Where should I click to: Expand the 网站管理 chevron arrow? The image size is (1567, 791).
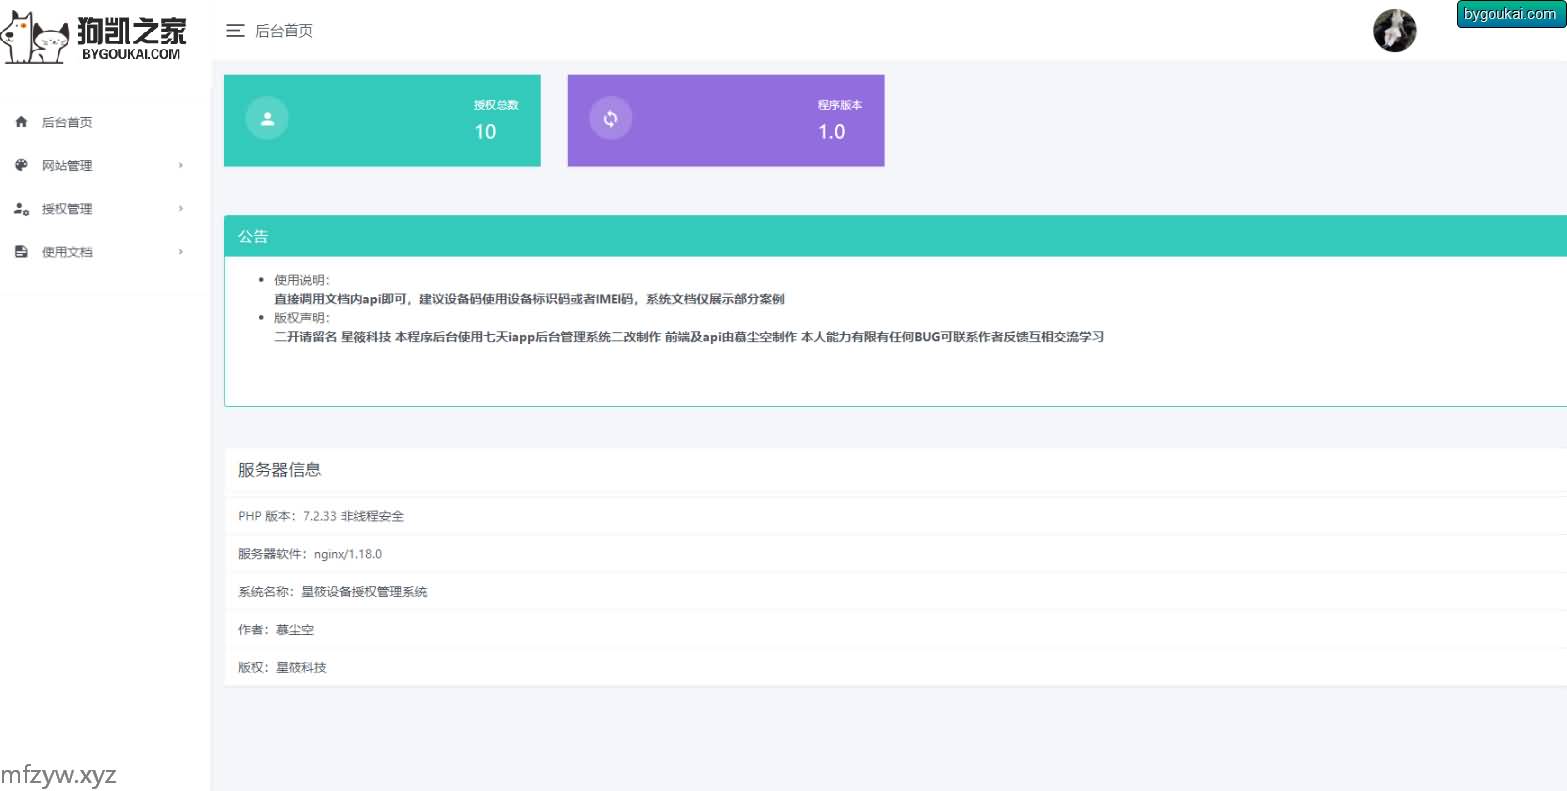pos(181,165)
